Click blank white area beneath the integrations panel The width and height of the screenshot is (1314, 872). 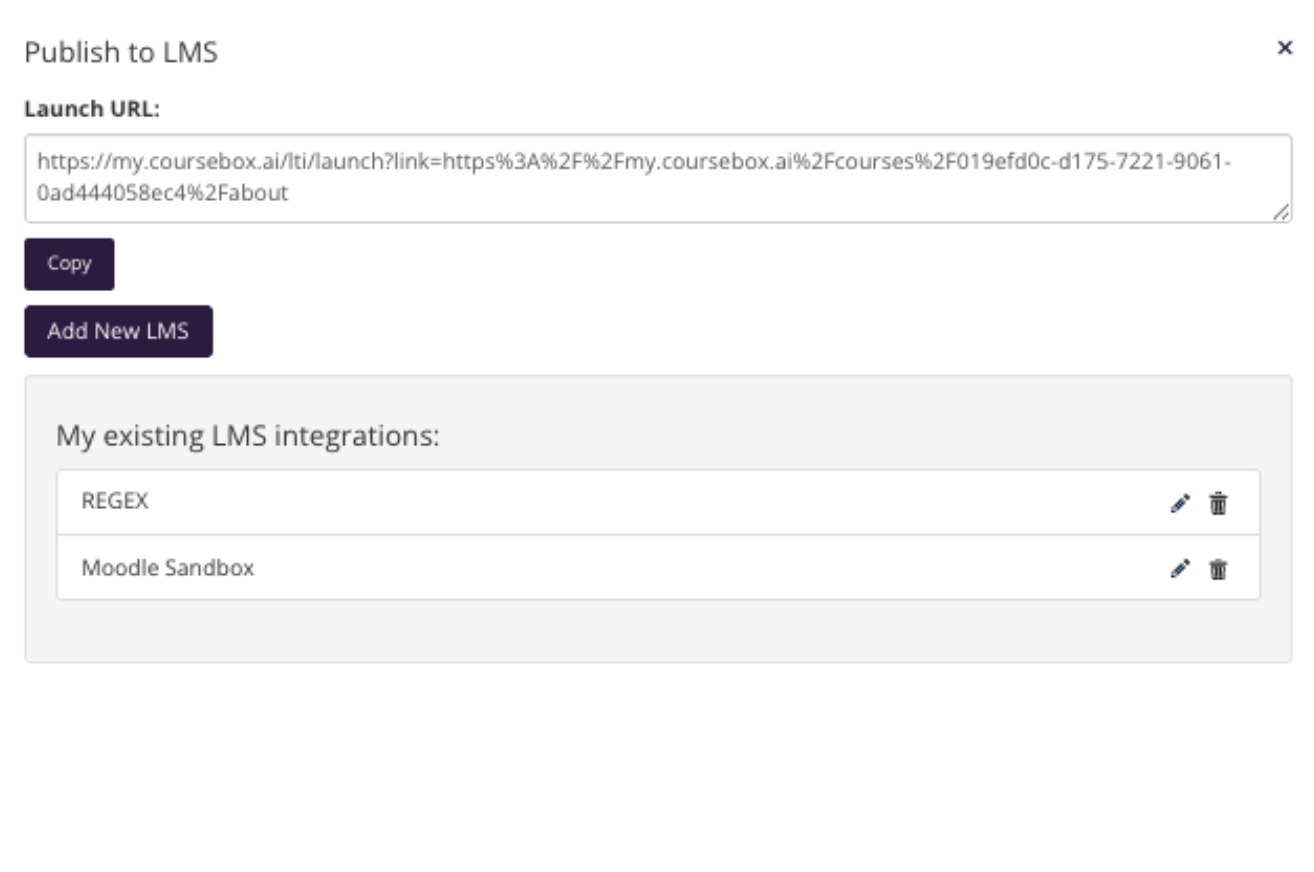tap(658, 765)
